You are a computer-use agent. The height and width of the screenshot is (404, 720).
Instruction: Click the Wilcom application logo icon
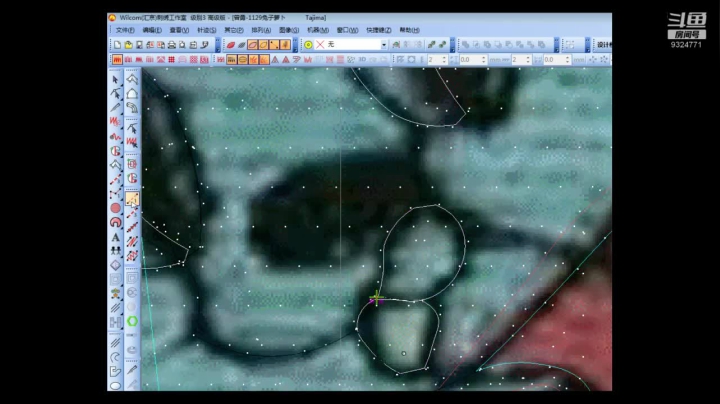coord(112,18)
